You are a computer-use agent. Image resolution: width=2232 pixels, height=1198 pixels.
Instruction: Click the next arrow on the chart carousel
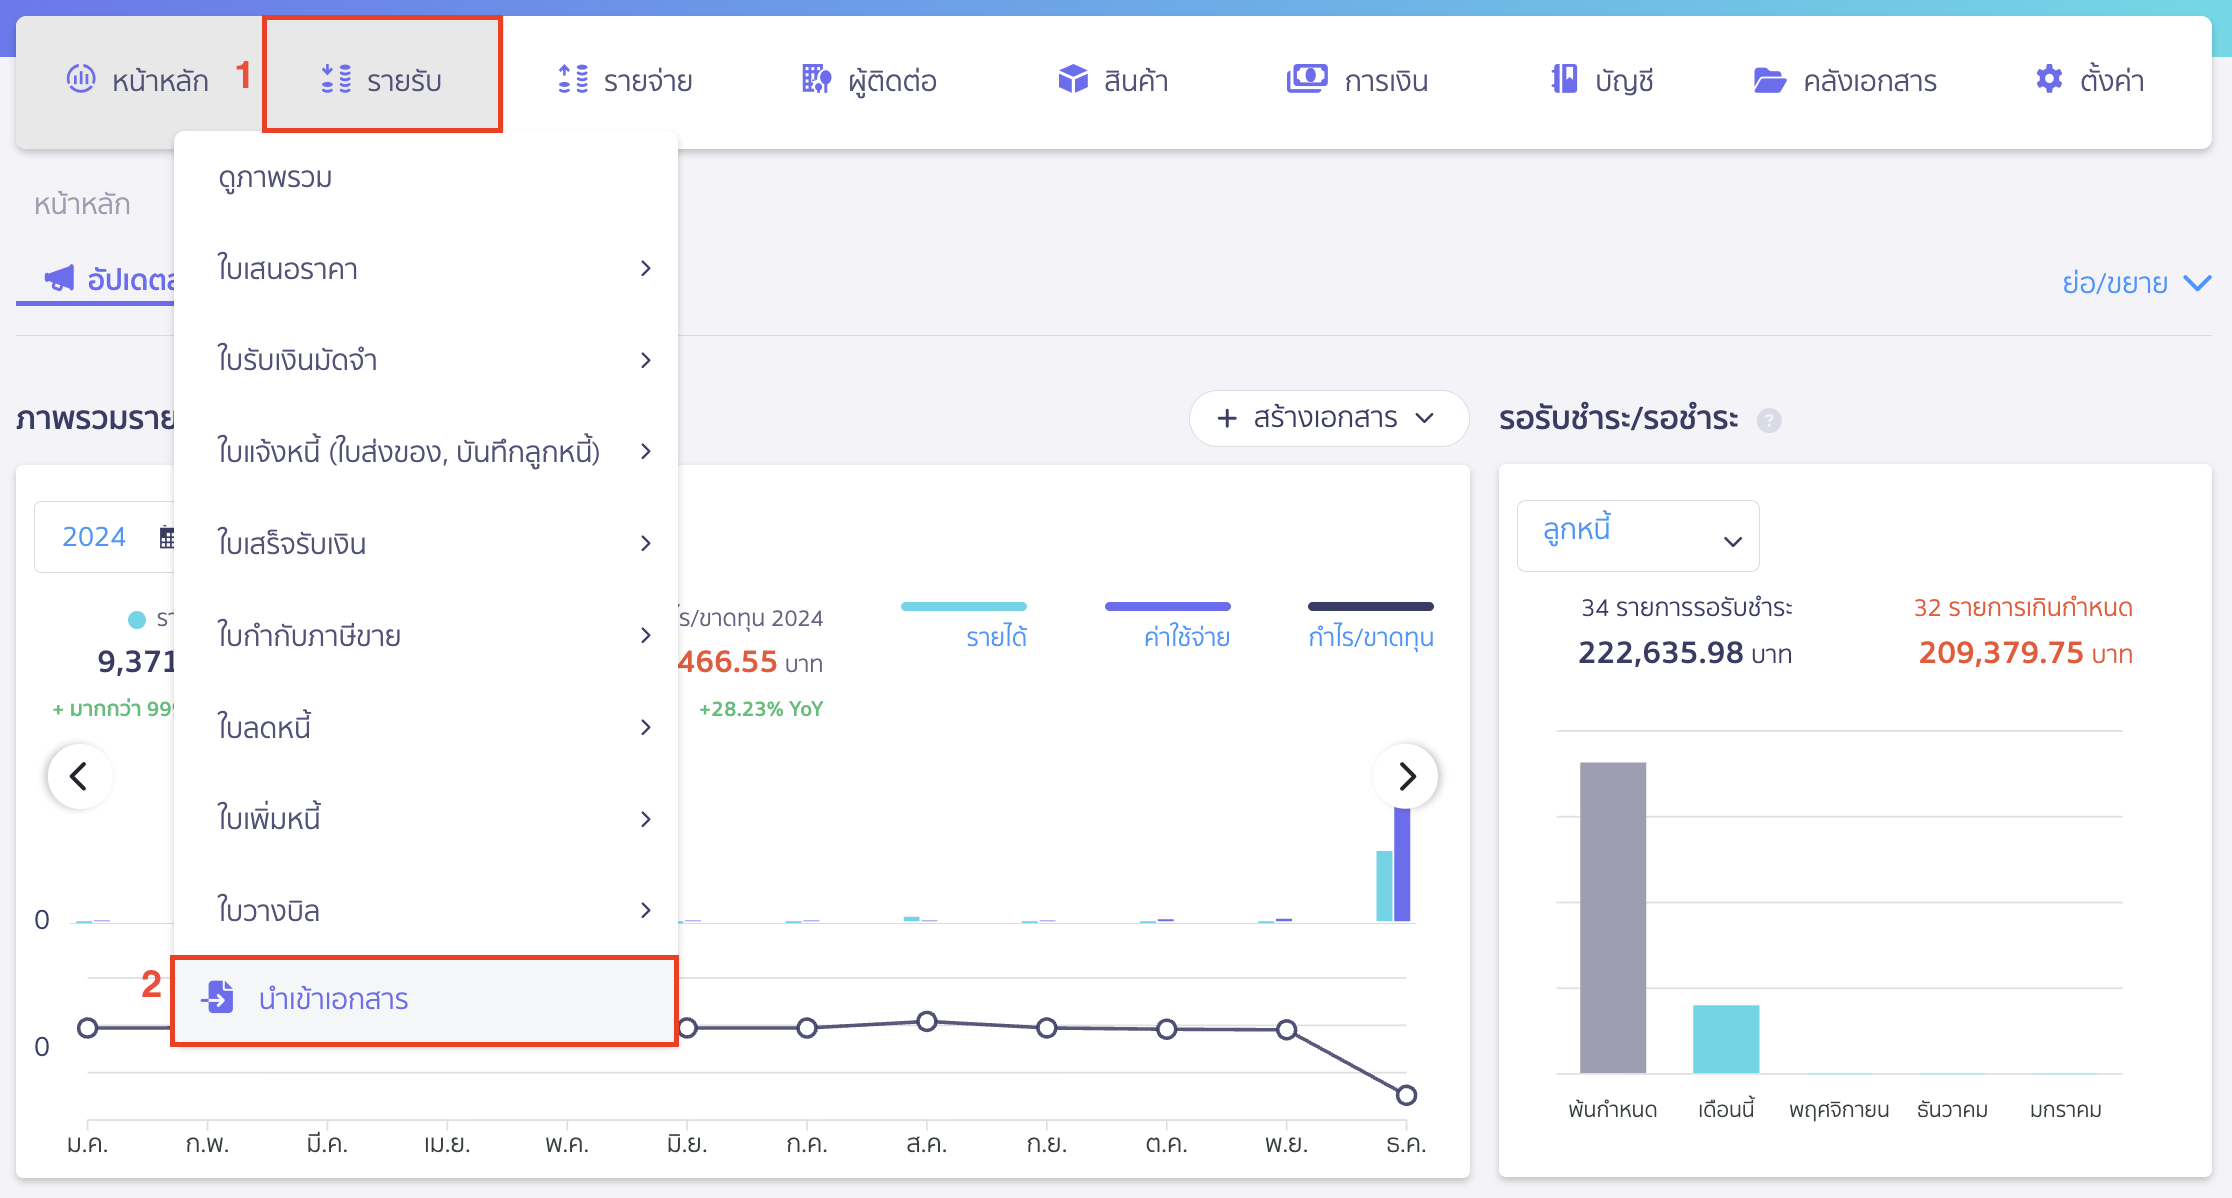click(x=1405, y=776)
